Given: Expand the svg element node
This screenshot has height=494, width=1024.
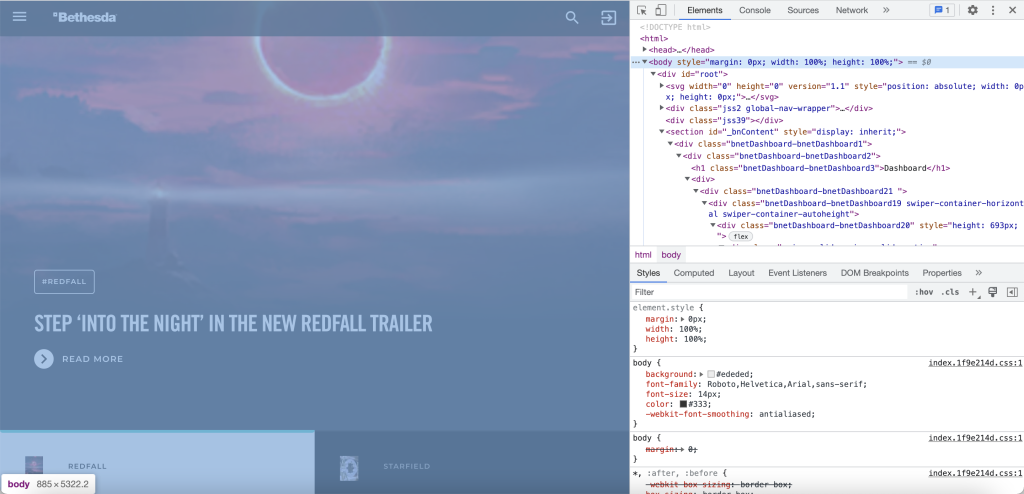Looking at the screenshot, I should [662, 86].
